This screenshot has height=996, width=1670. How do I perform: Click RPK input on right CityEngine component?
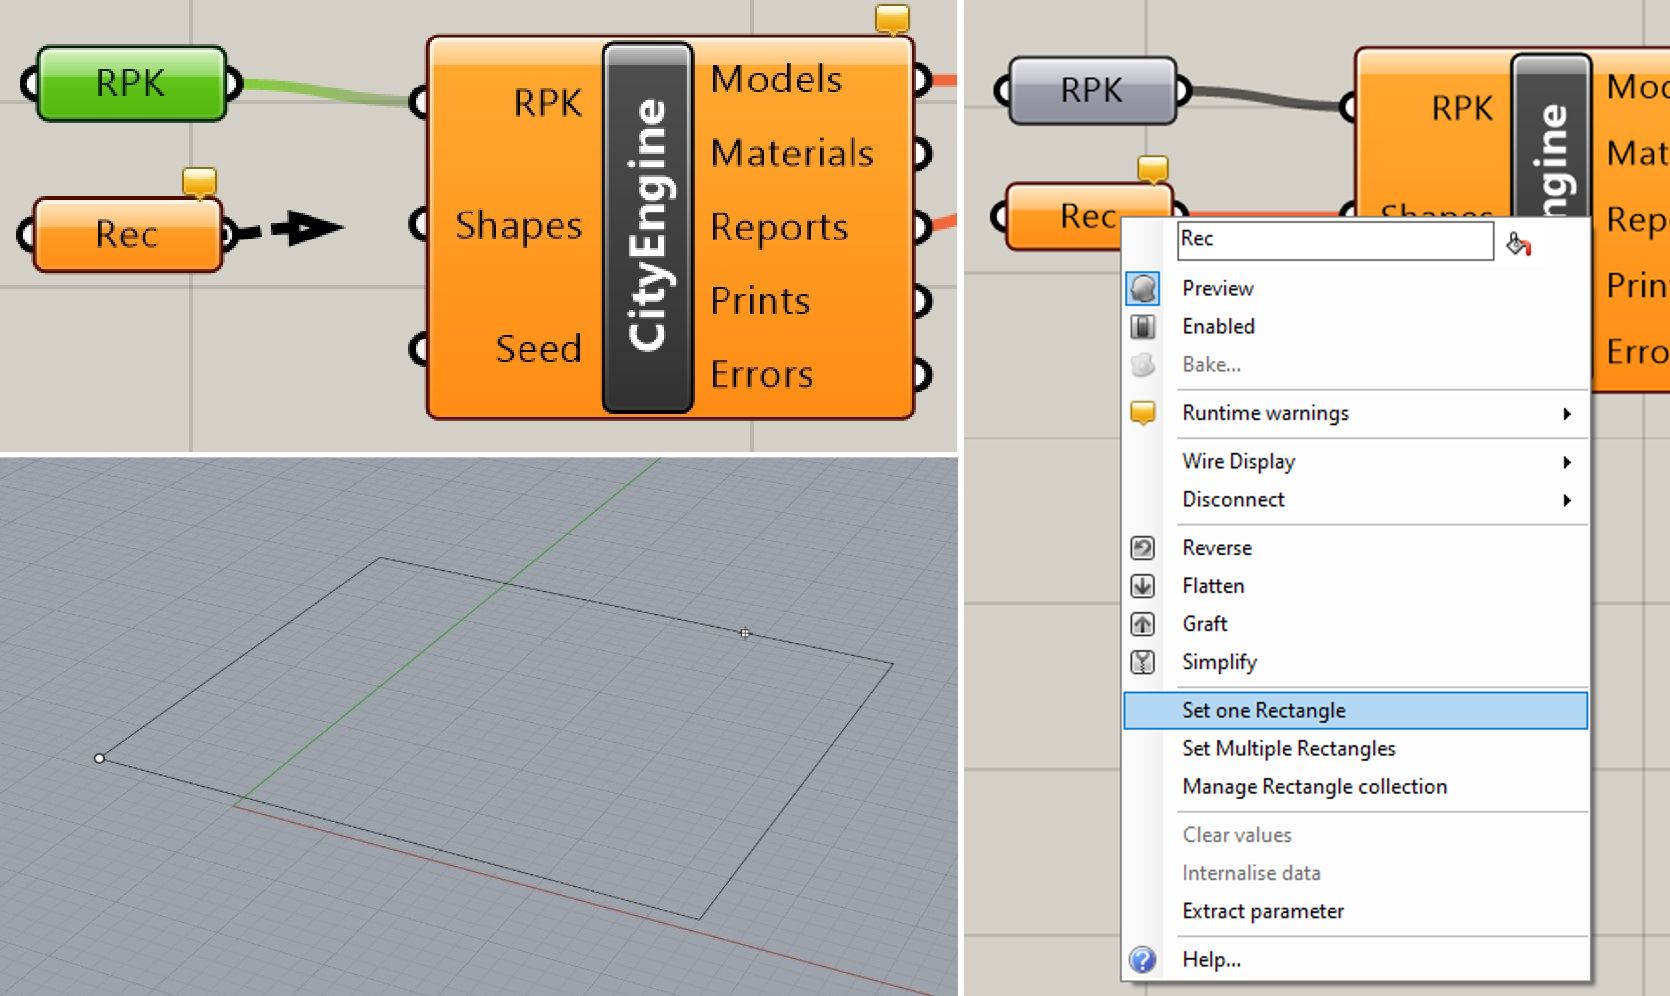(x=1461, y=108)
